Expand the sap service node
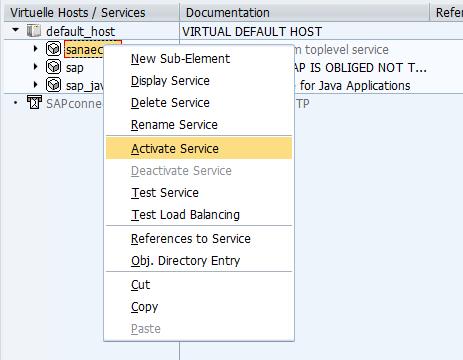This screenshot has width=463, height=360. tap(36, 67)
